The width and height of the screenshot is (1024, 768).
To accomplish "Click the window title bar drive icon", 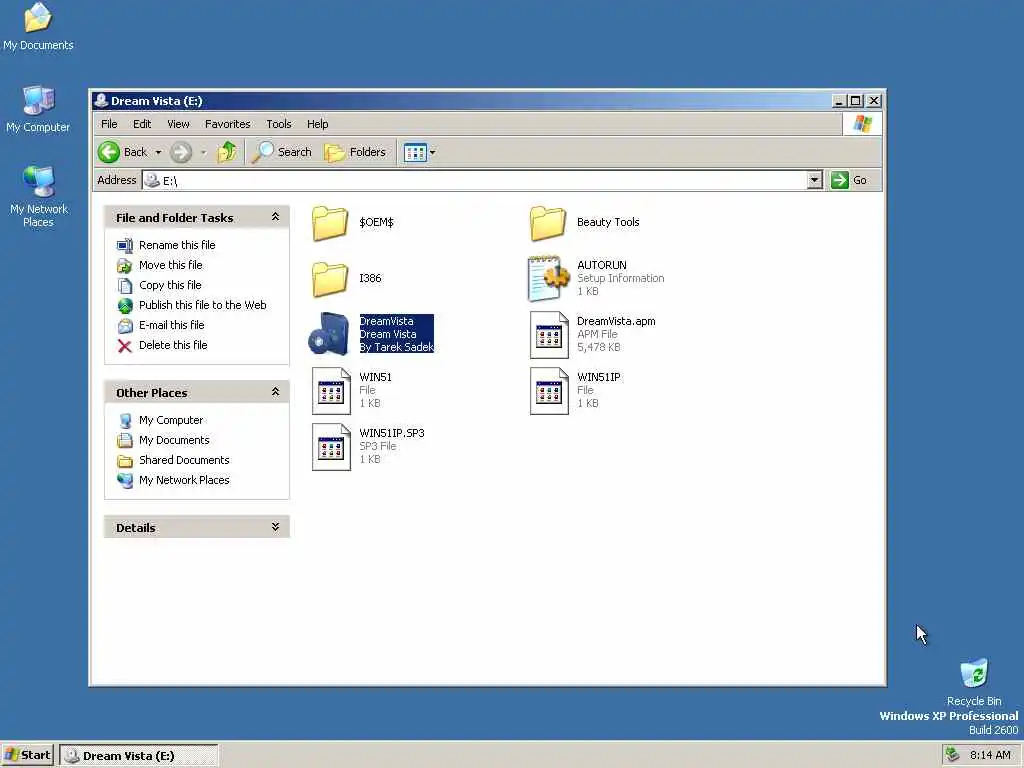I will (101, 101).
